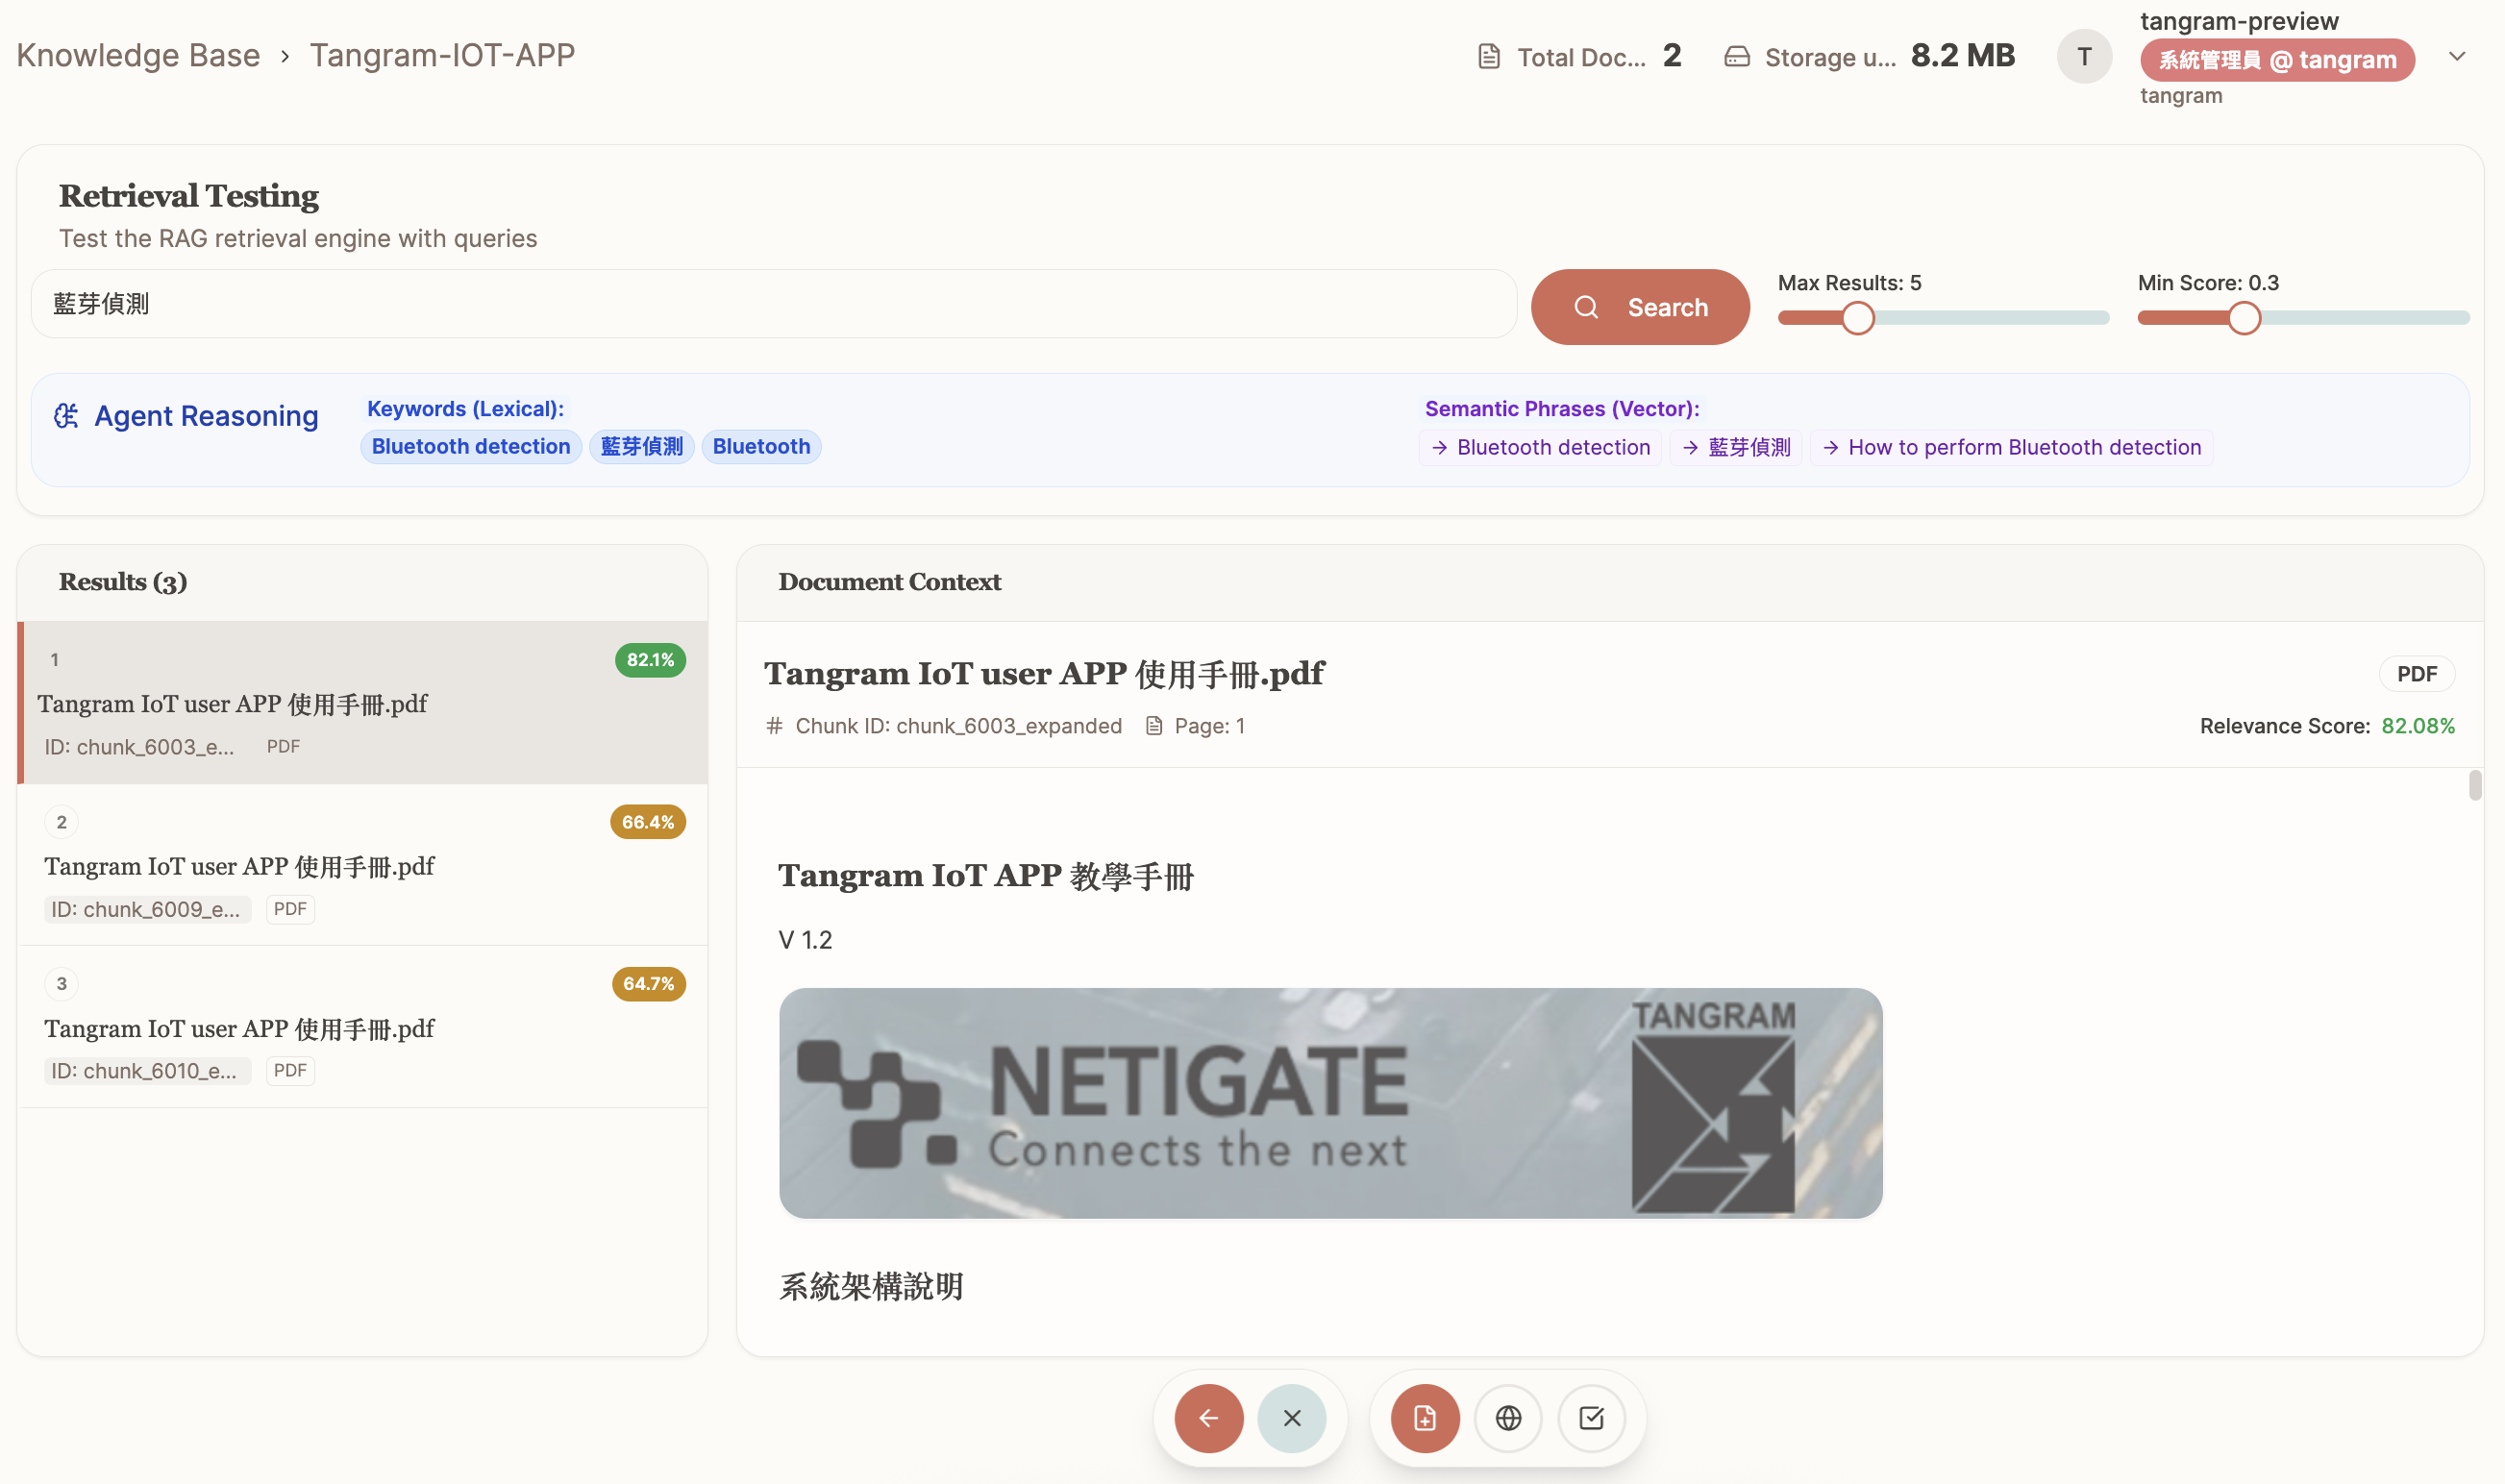Select result 3 with 64.7% score
This screenshot has width=2505, height=1484.
(362, 1027)
